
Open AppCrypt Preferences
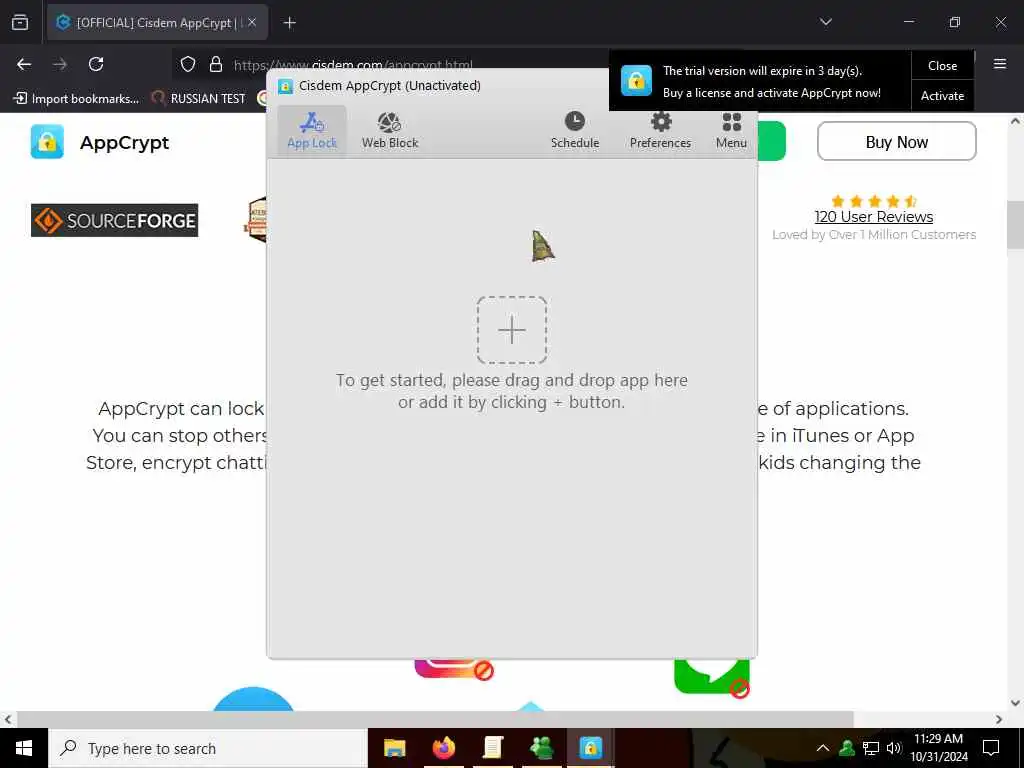(660, 131)
